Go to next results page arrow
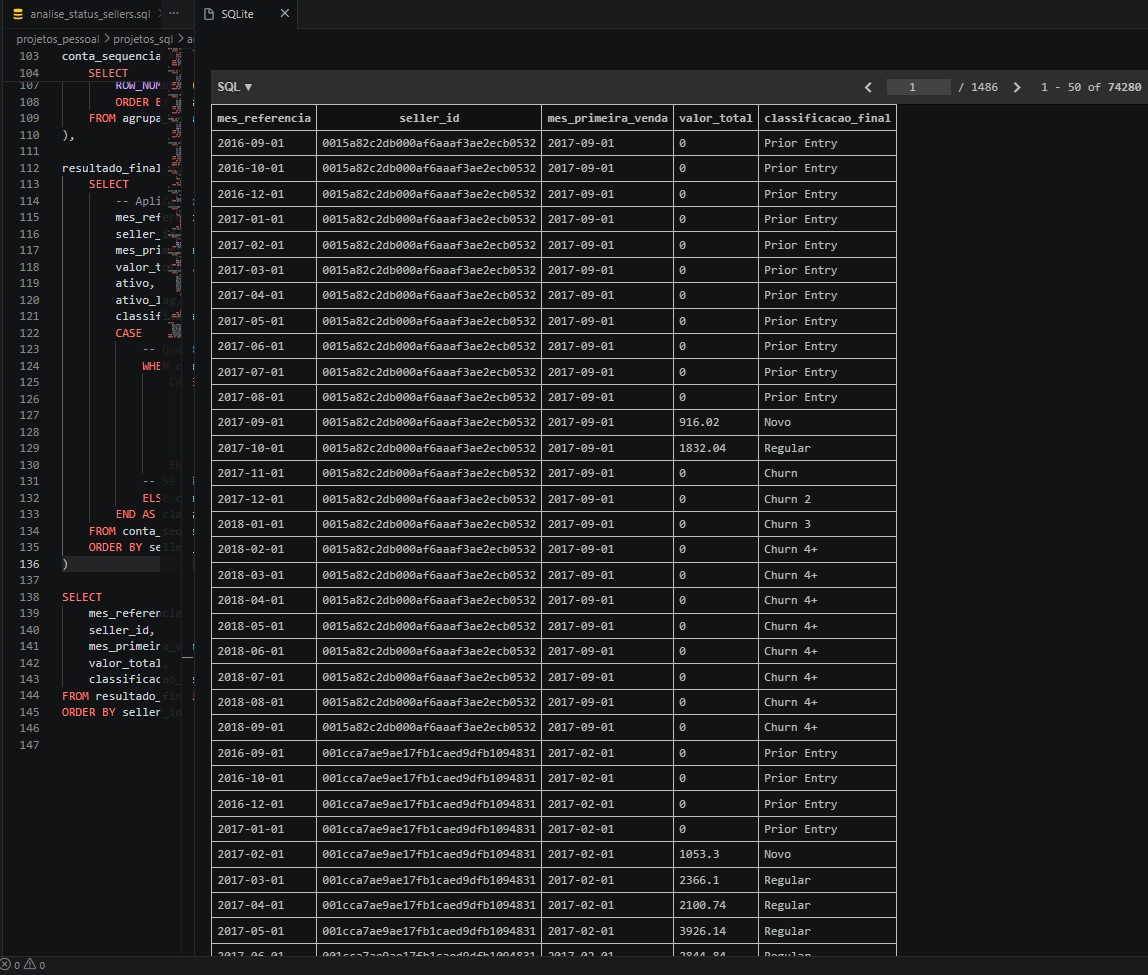The height and width of the screenshot is (975, 1148). [1017, 87]
